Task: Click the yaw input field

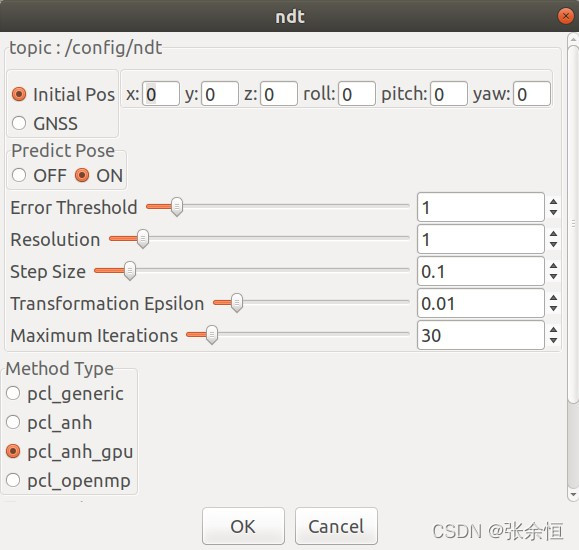Action: coord(532,94)
